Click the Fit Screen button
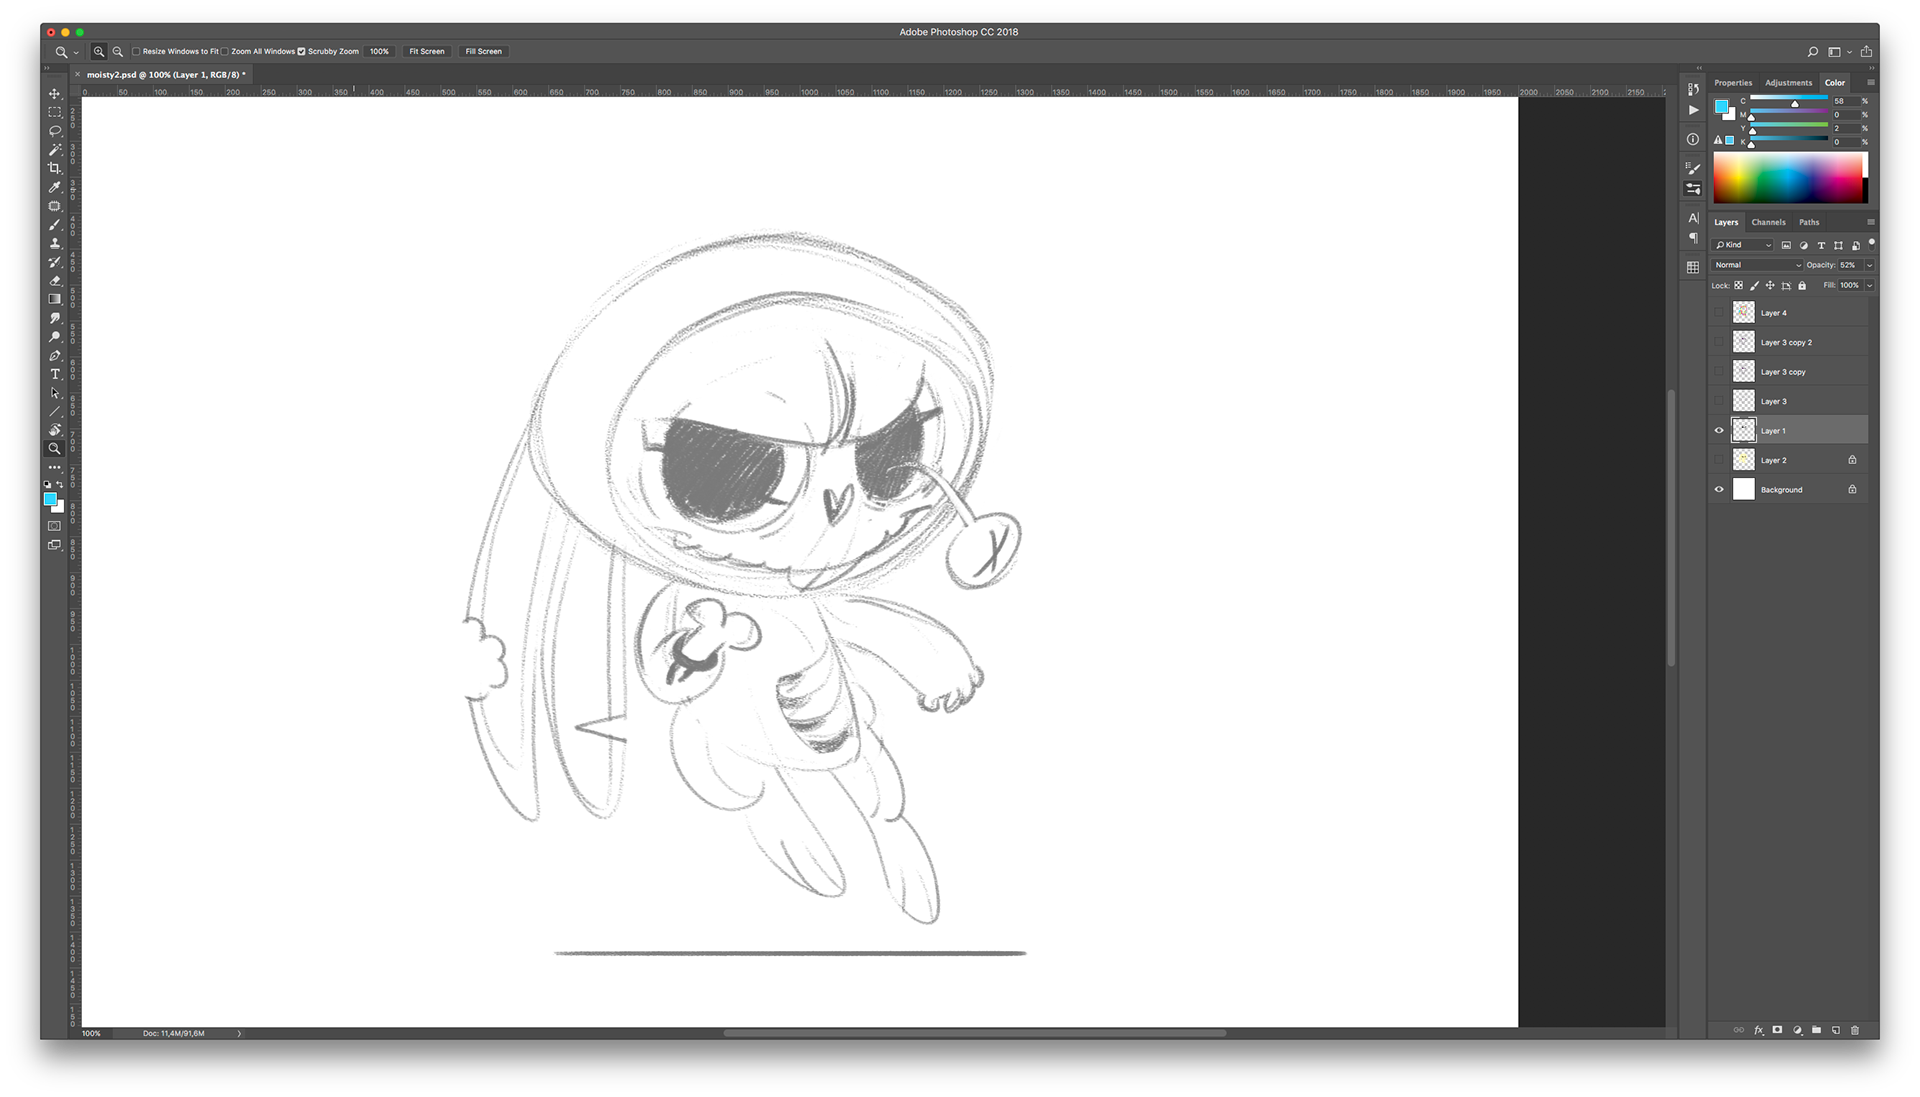Screen dimensions: 1920x1097 click(426, 51)
